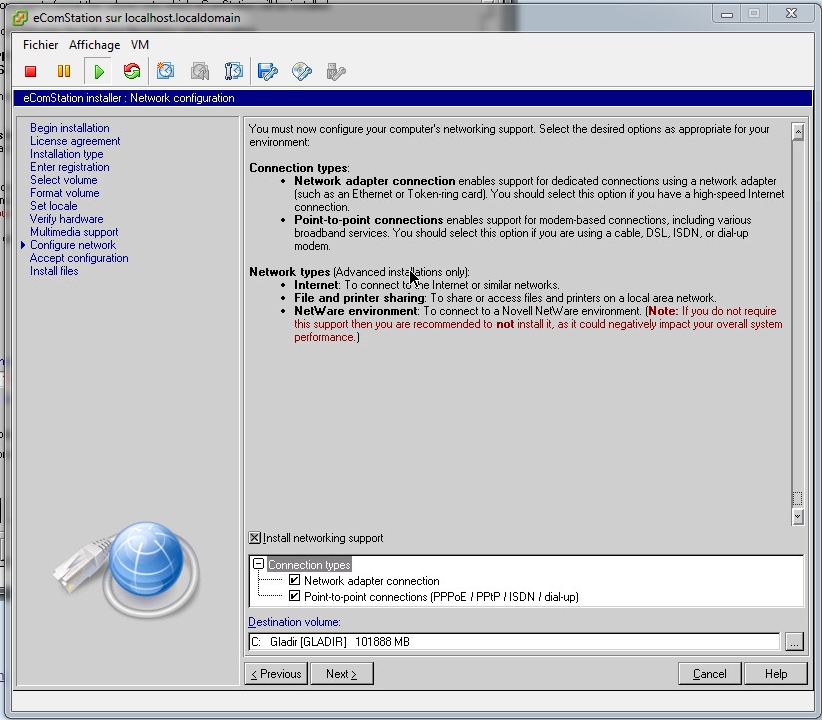Toggle Network adapter connection checkbox
This screenshot has height=720, width=822.
pyautogui.click(x=294, y=581)
